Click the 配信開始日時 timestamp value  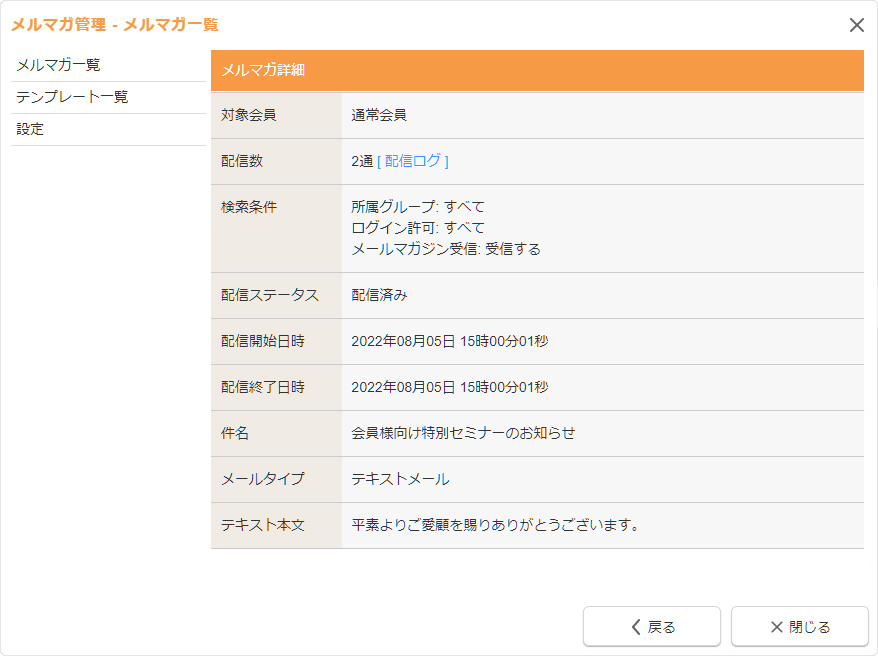(x=449, y=341)
